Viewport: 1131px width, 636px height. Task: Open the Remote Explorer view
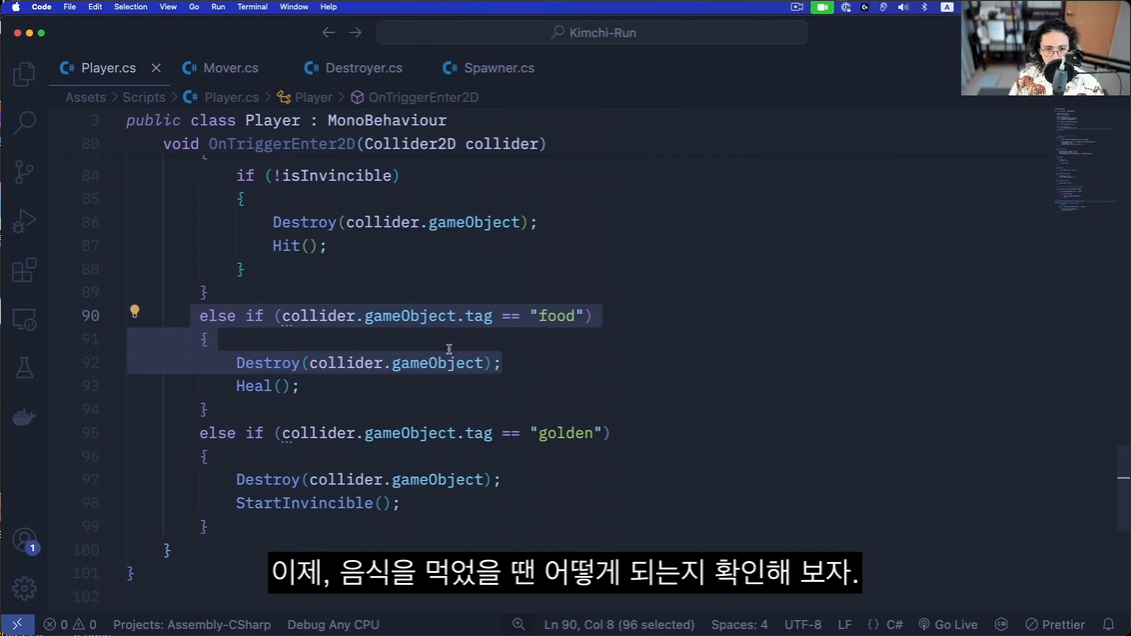(24, 319)
